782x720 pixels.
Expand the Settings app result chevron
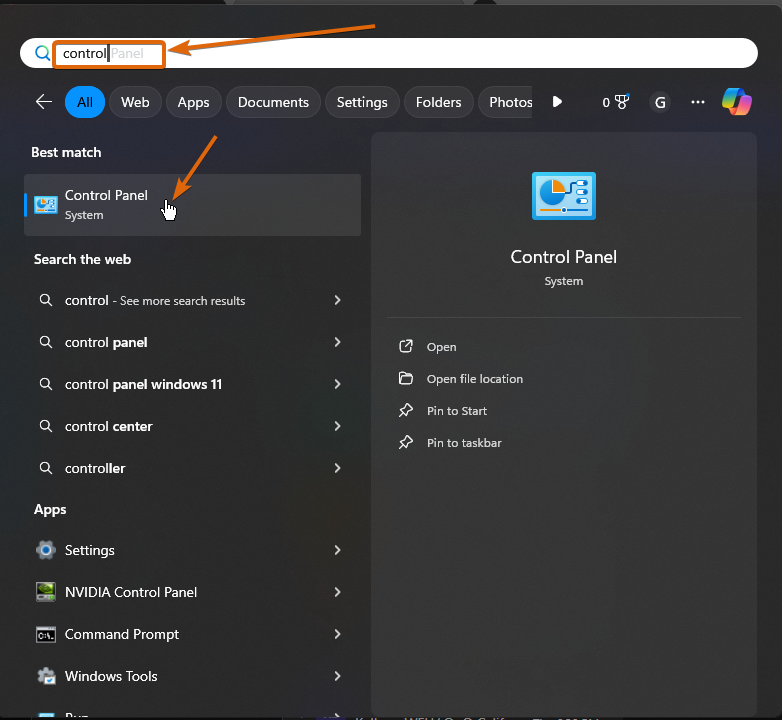click(x=338, y=550)
